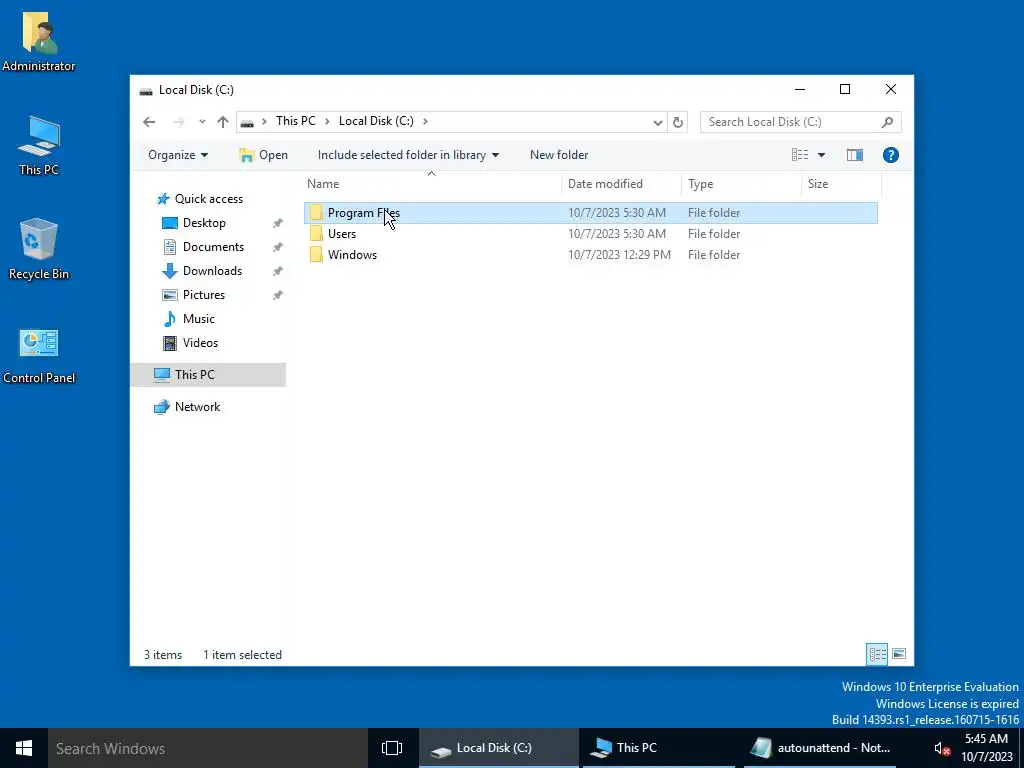Go back with the Back arrow
Screen dimensions: 1024x768
(x=149, y=122)
